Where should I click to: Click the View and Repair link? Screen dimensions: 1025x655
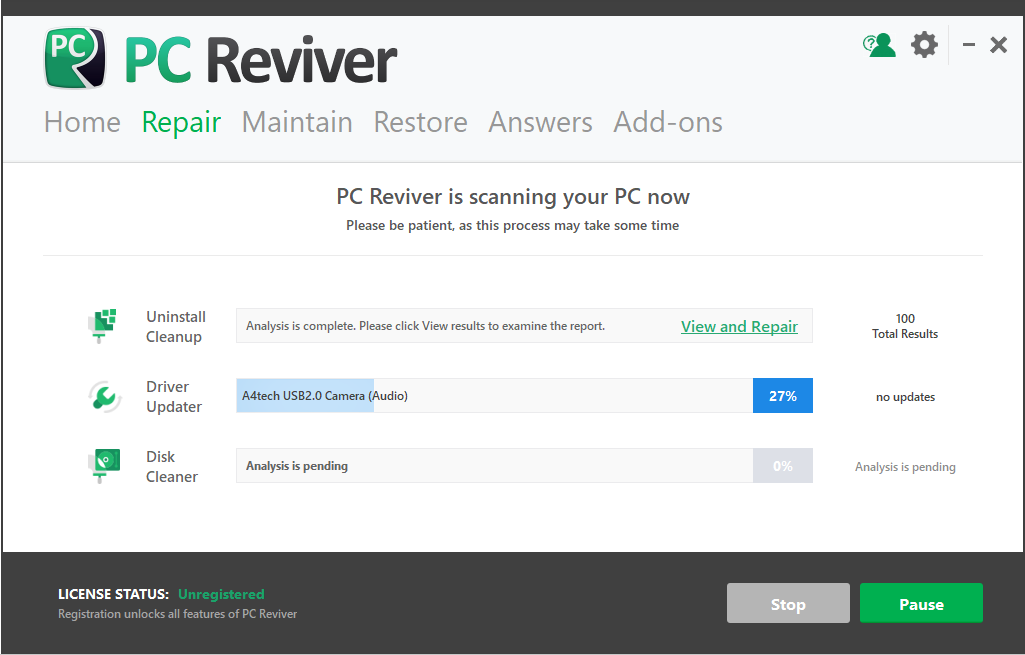tap(739, 327)
